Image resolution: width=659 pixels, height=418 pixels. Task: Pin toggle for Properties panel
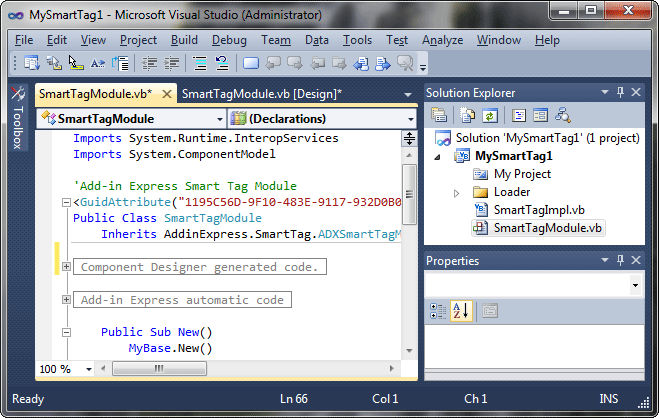pyautogui.click(x=620, y=260)
